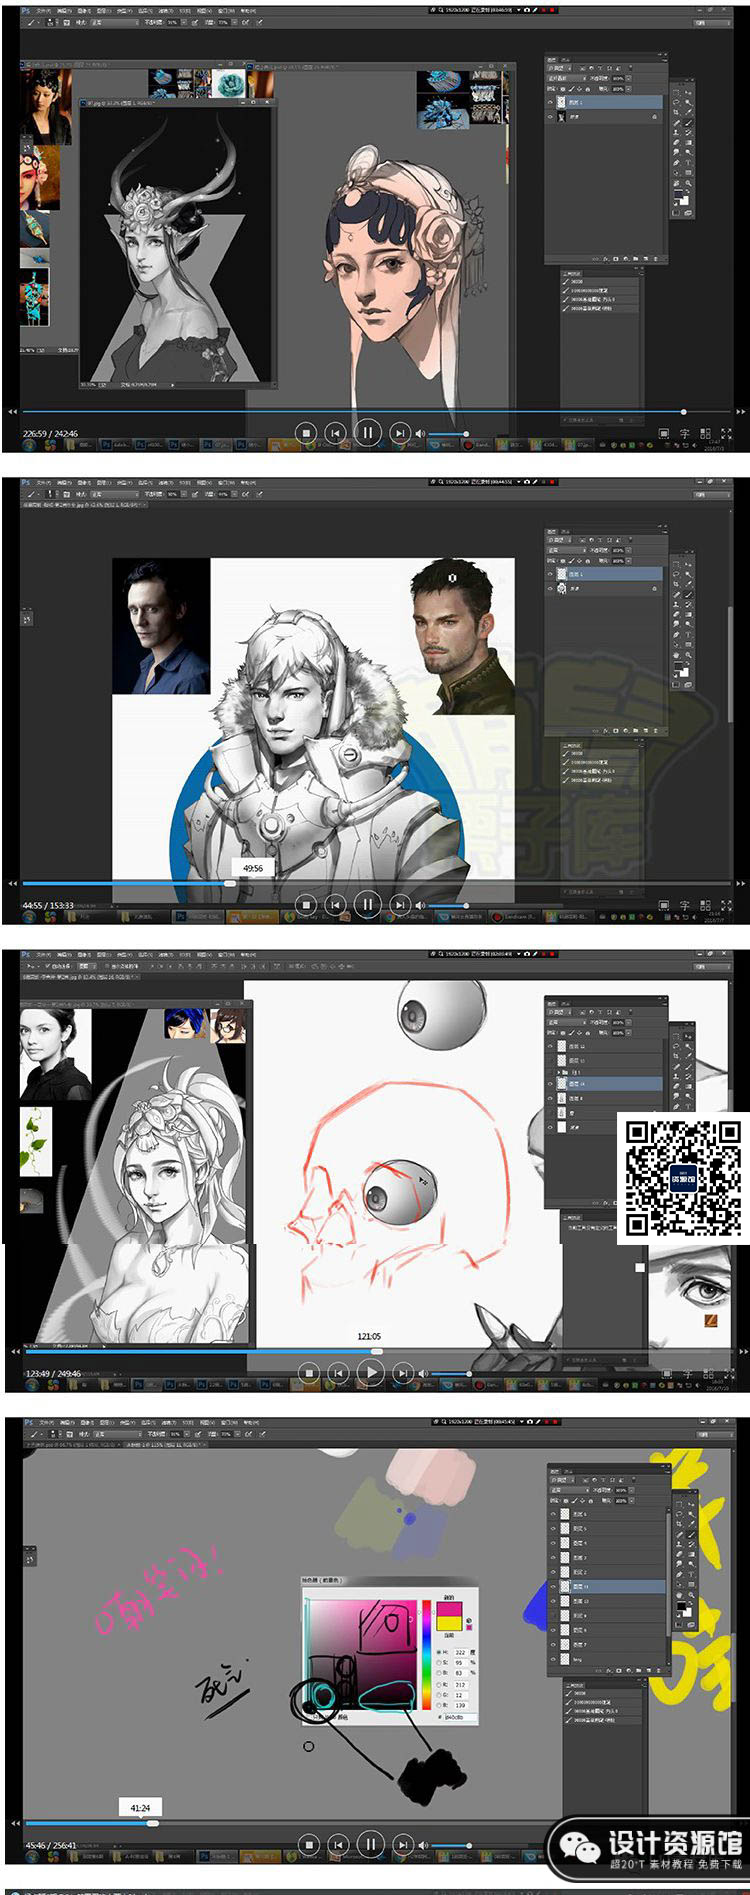Stop screen recording red button in 44:55 frame
The width and height of the screenshot is (750, 1895).
(x=551, y=481)
